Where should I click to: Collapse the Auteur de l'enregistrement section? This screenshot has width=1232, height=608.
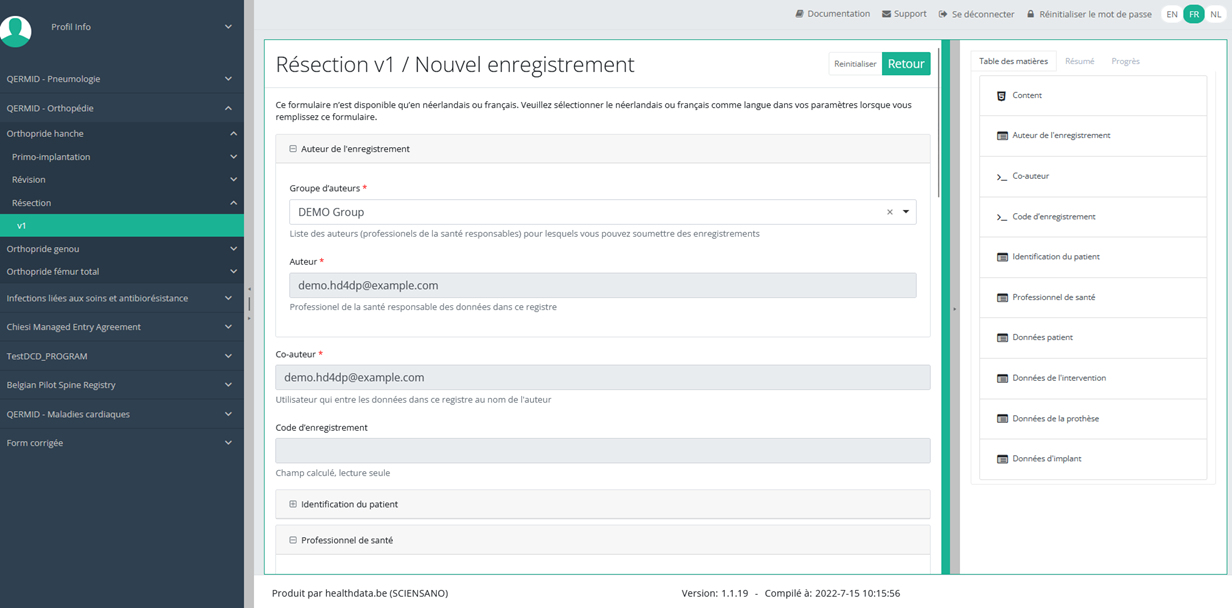(x=293, y=149)
